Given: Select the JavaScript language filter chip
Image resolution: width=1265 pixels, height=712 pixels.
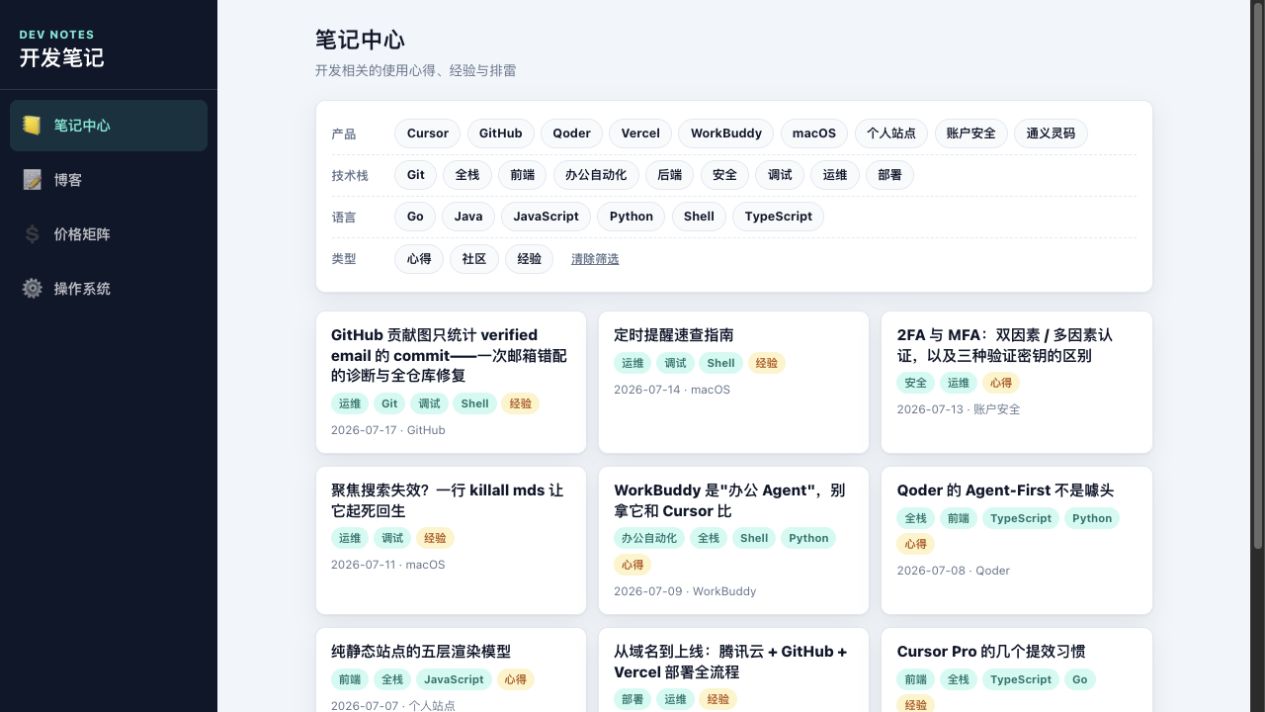Looking at the screenshot, I should [546, 217].
